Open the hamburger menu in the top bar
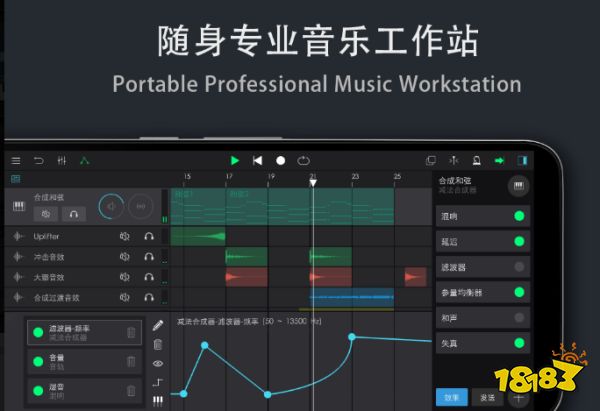 16,160
